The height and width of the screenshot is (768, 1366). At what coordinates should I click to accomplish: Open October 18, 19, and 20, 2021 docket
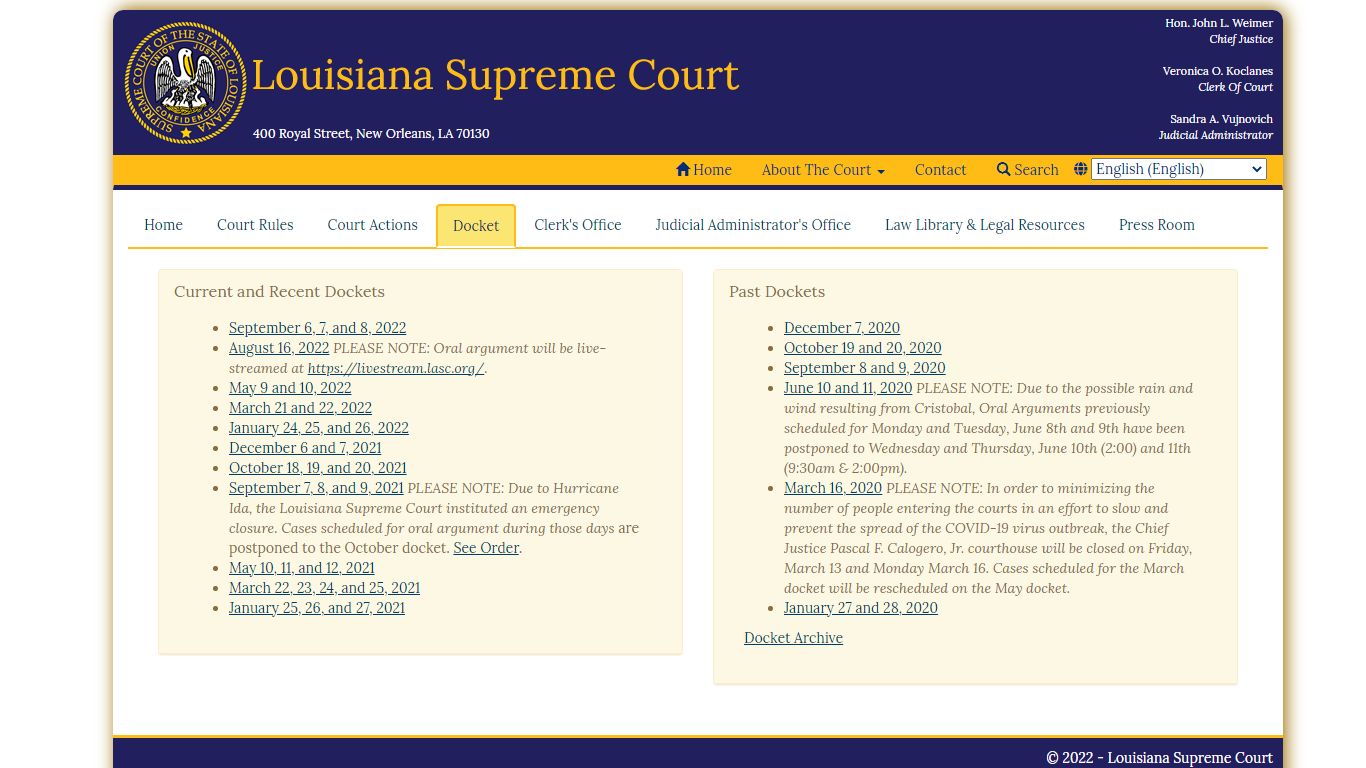318,468
